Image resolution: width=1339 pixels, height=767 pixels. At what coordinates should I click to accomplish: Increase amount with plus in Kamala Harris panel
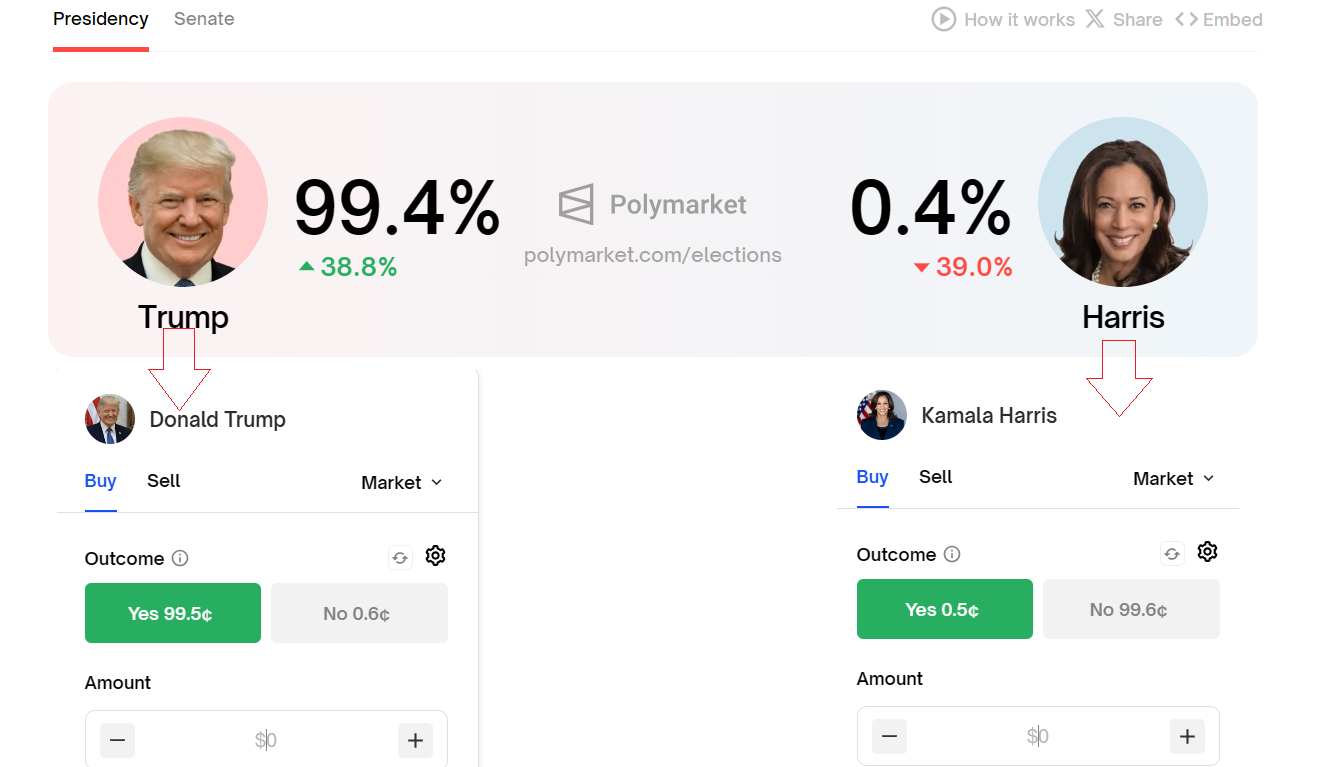pyautogui.click(x=1187, y=737)
